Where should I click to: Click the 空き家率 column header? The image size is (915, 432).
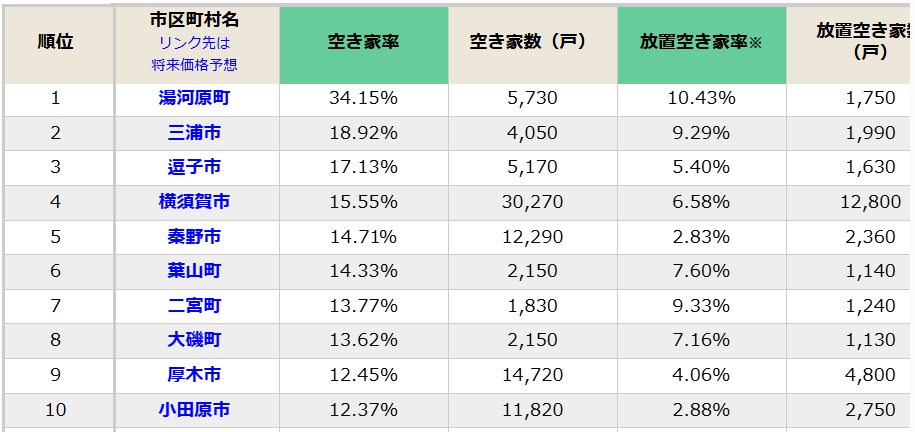pyautogui.click(x=363, y=42)
